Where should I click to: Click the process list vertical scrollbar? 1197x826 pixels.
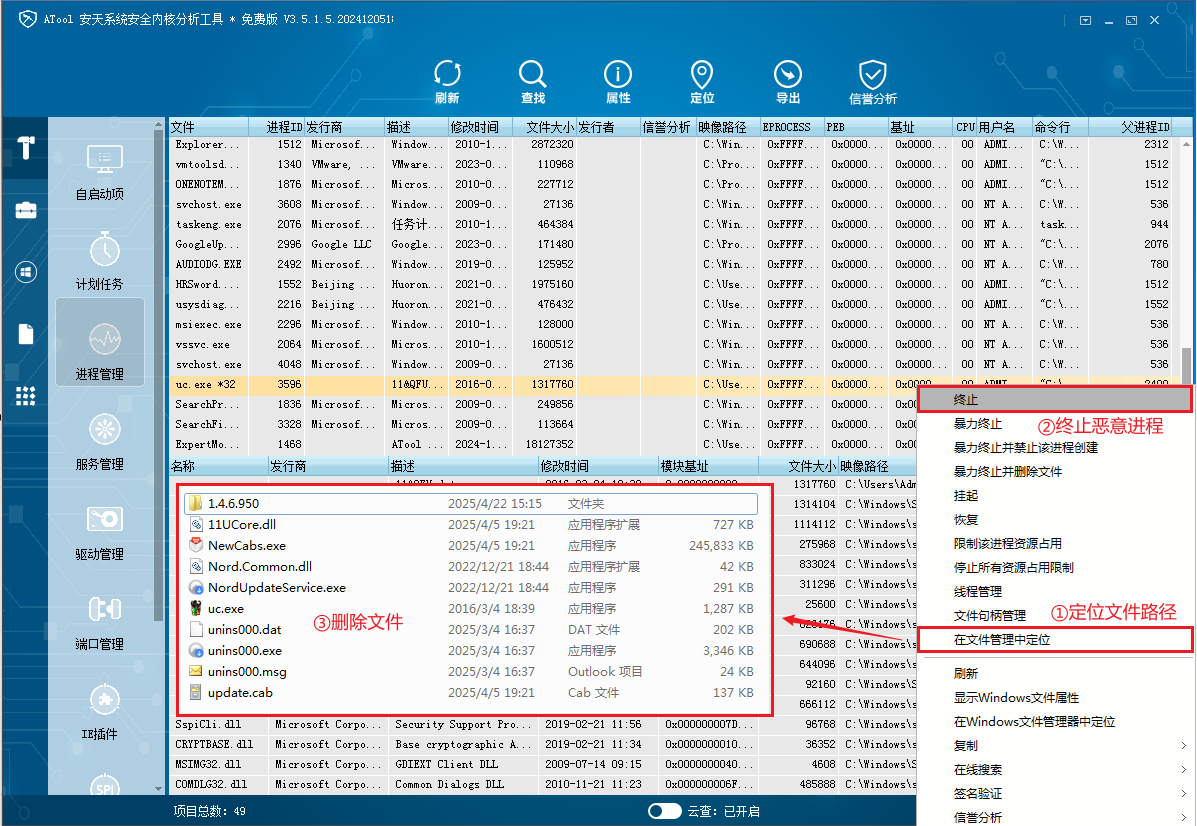click(x=1186, y=365)
